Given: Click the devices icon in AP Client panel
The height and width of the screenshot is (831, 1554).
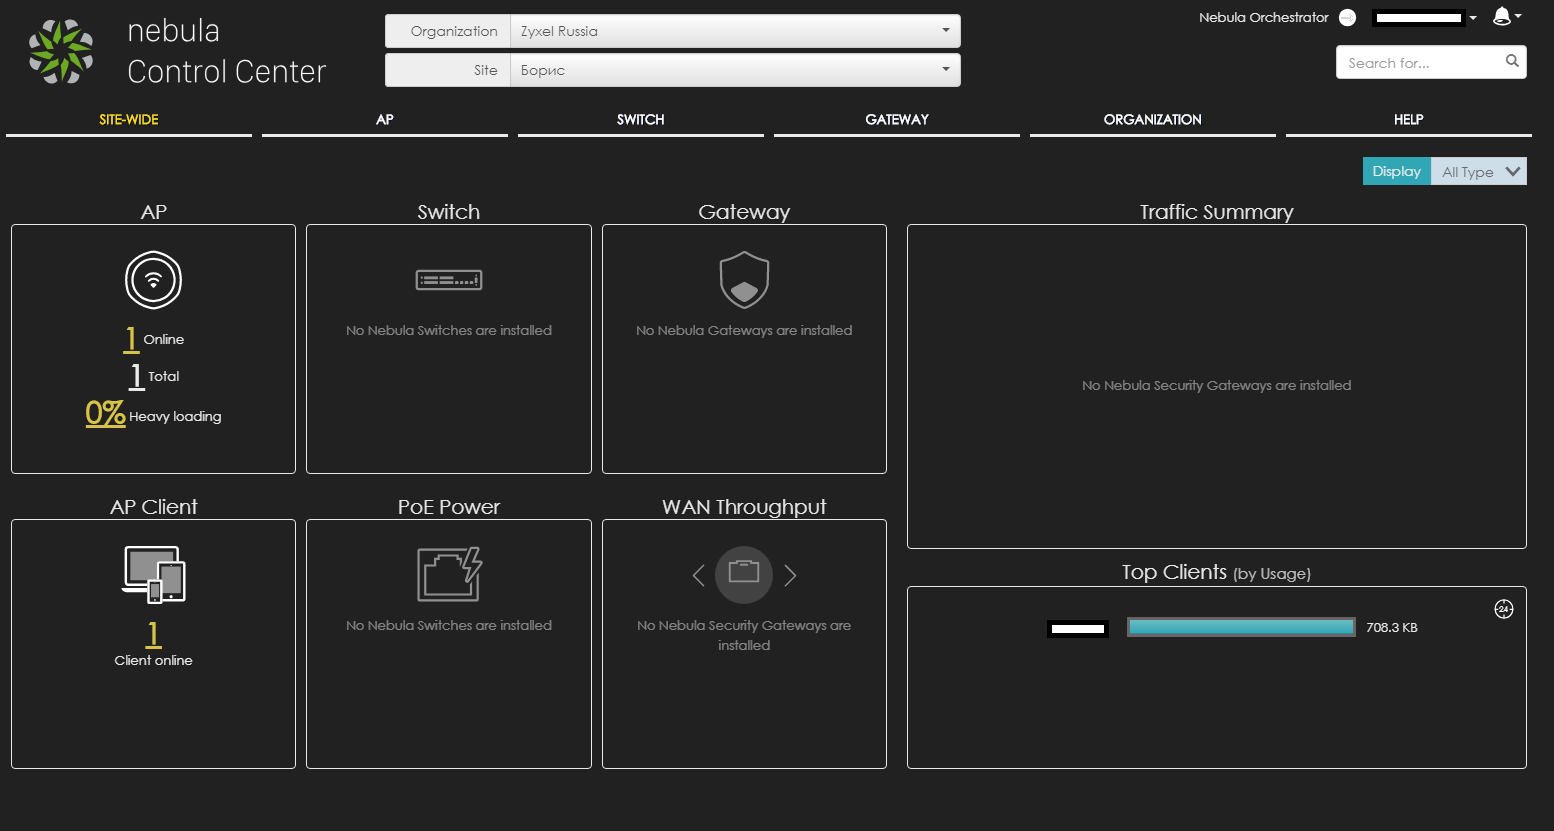Looking at the screenshot, I should click(154, 575).
